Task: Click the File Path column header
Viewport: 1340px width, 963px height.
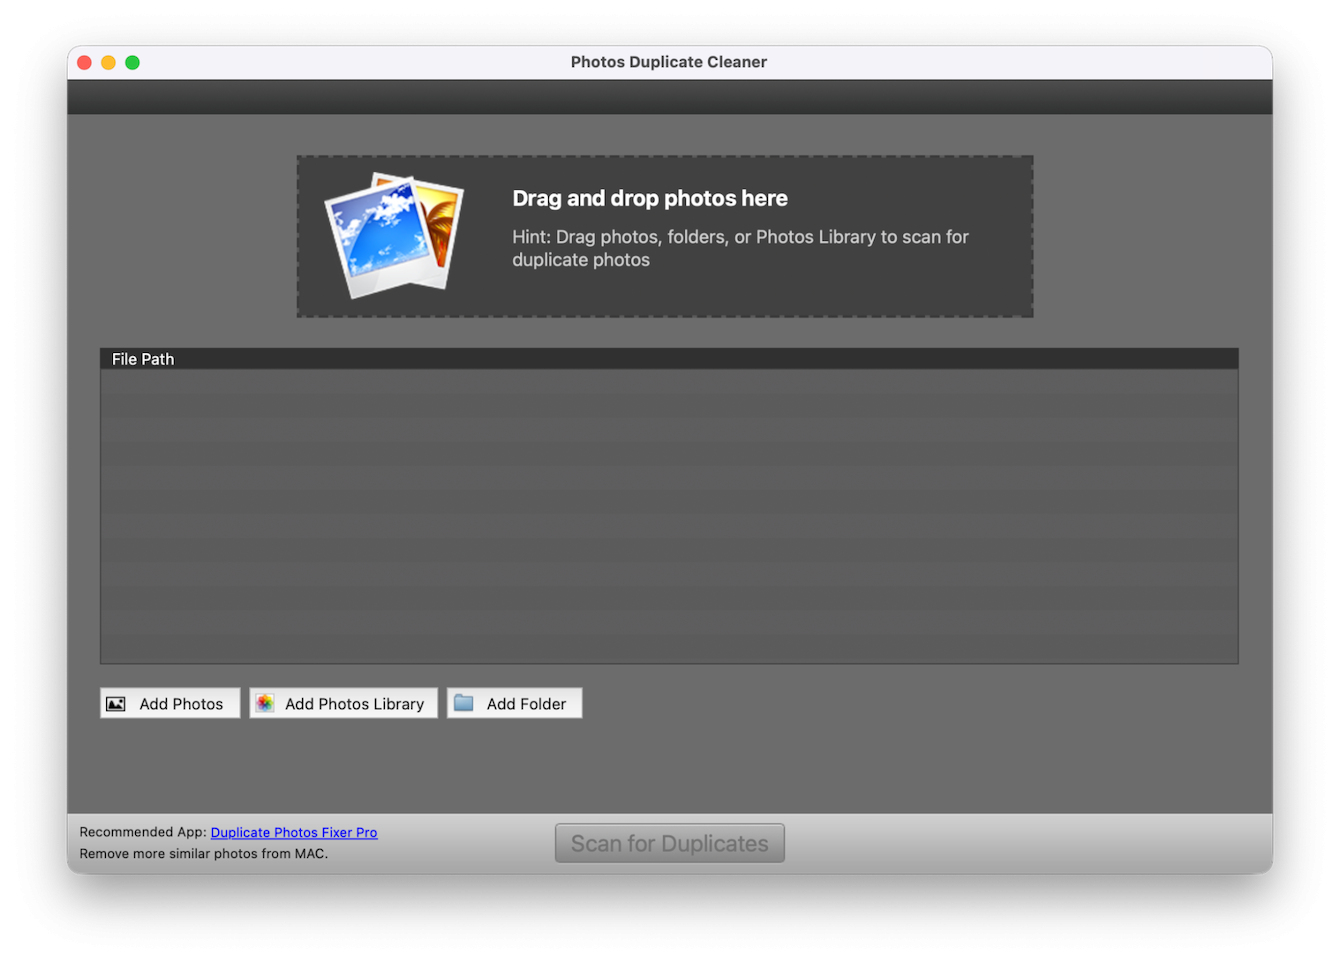Action: [x=142, y=358]
